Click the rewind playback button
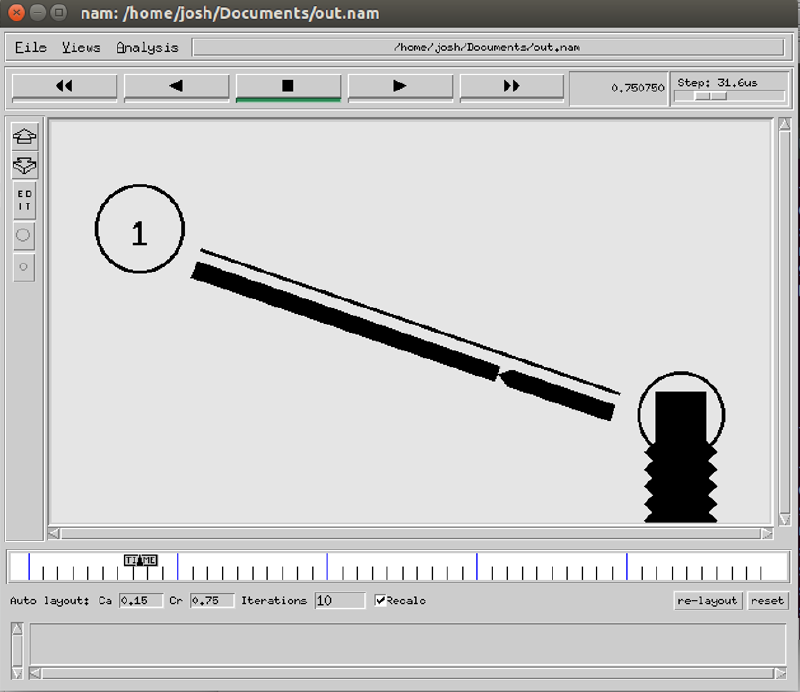Image resolution: width=800 pixels, height=692 pixels. pos(64,87)
